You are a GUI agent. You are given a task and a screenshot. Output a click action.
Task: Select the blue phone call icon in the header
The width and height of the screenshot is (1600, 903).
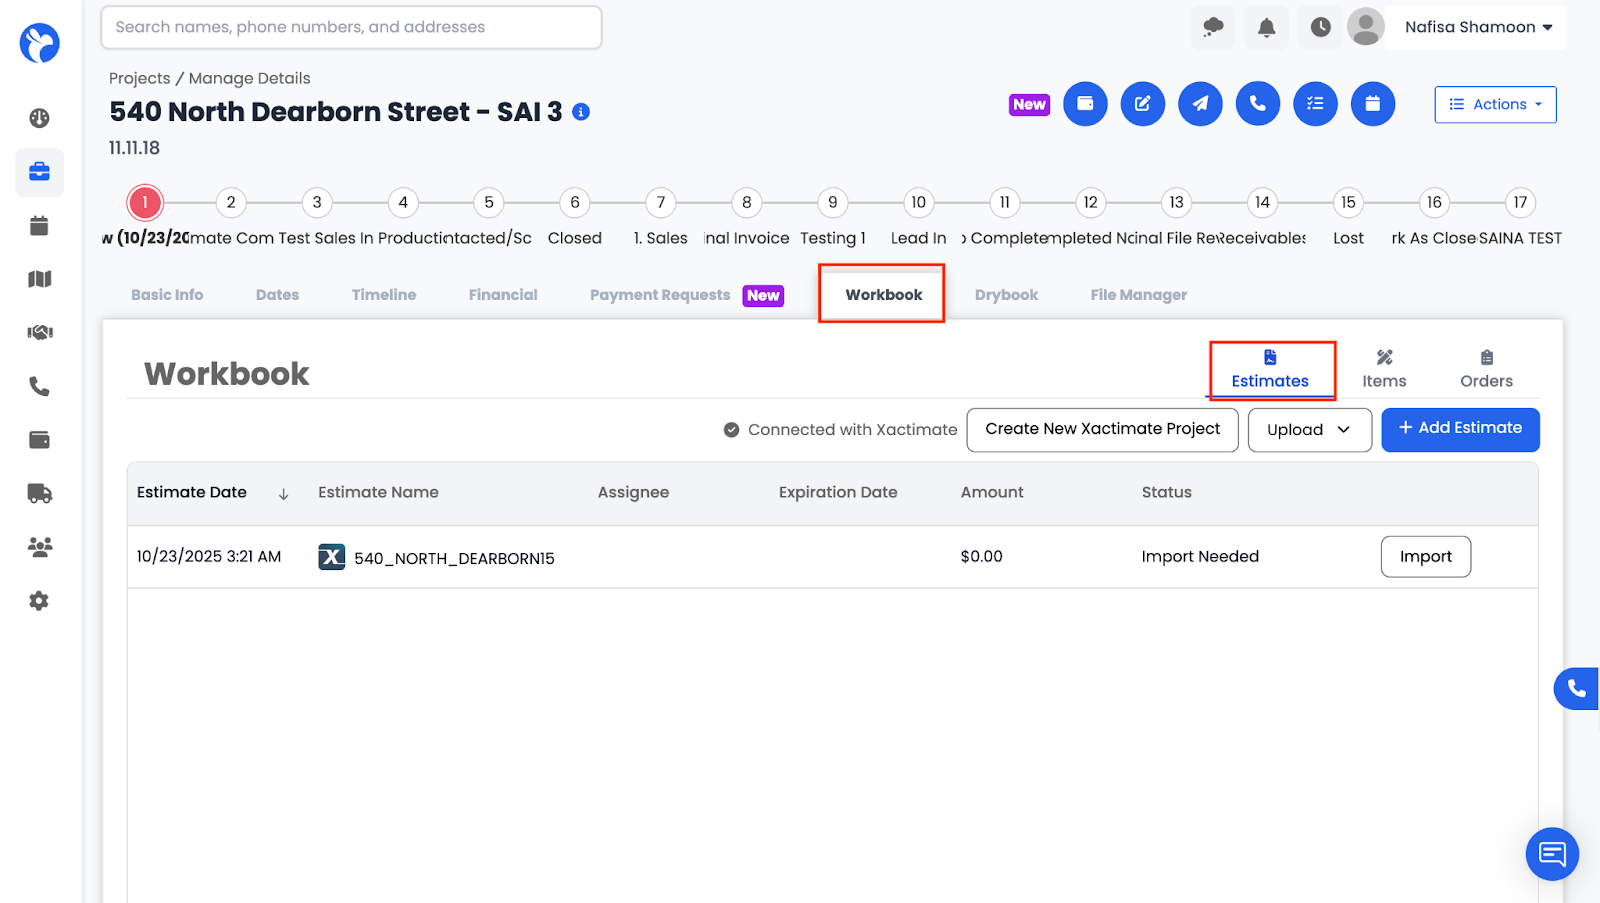(x=1257, y=103)
